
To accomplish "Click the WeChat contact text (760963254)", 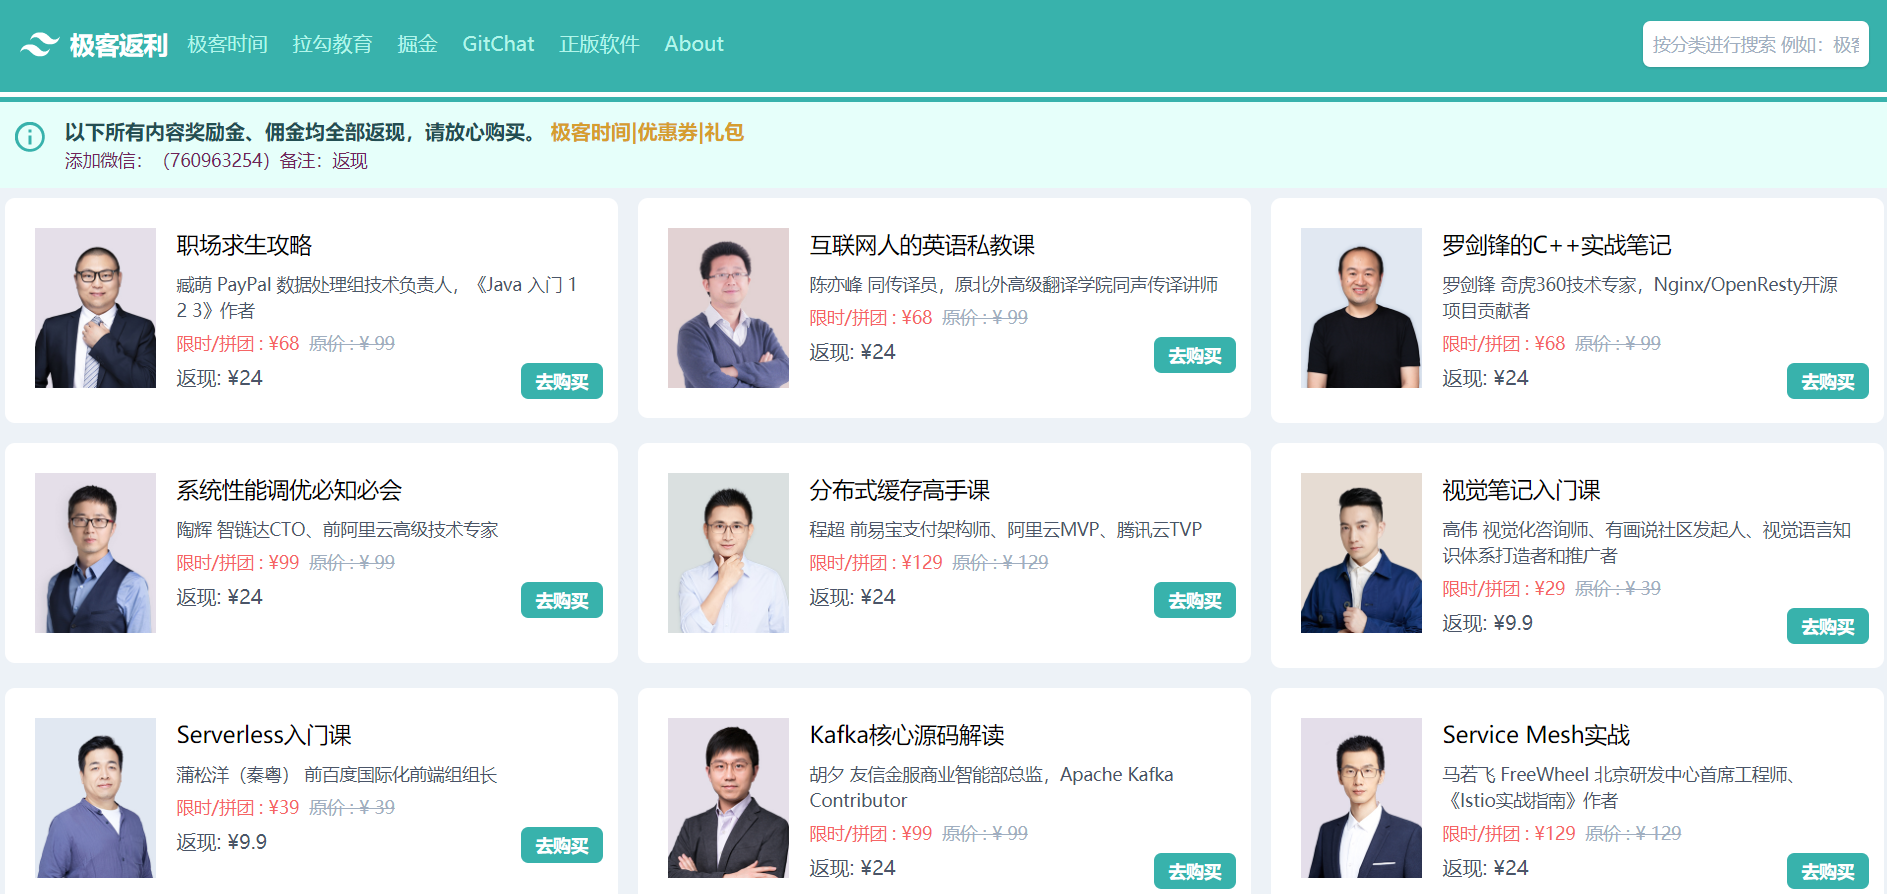I will (x=216, y=161).
